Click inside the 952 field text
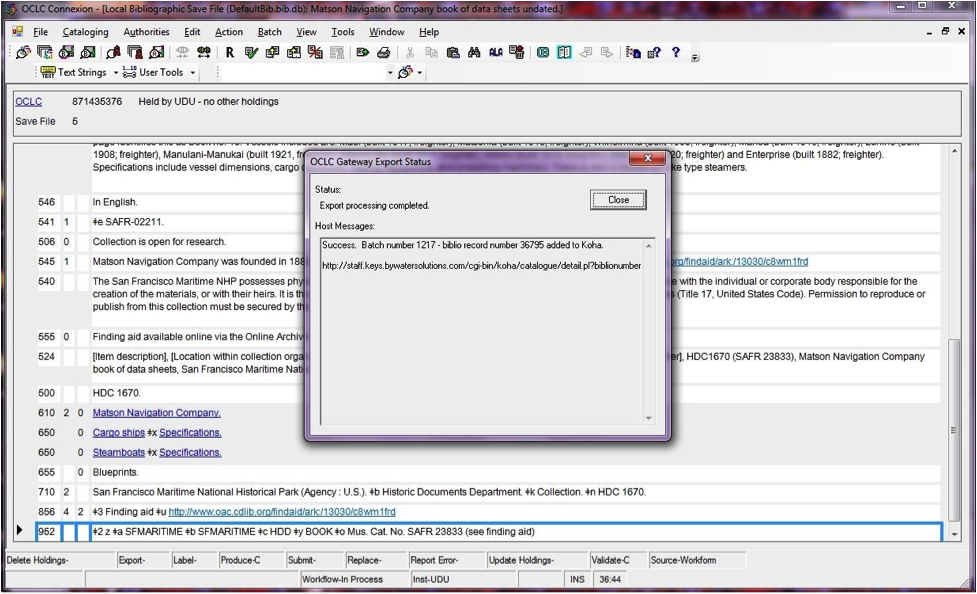The image size is (977, 594). (313, 532)
